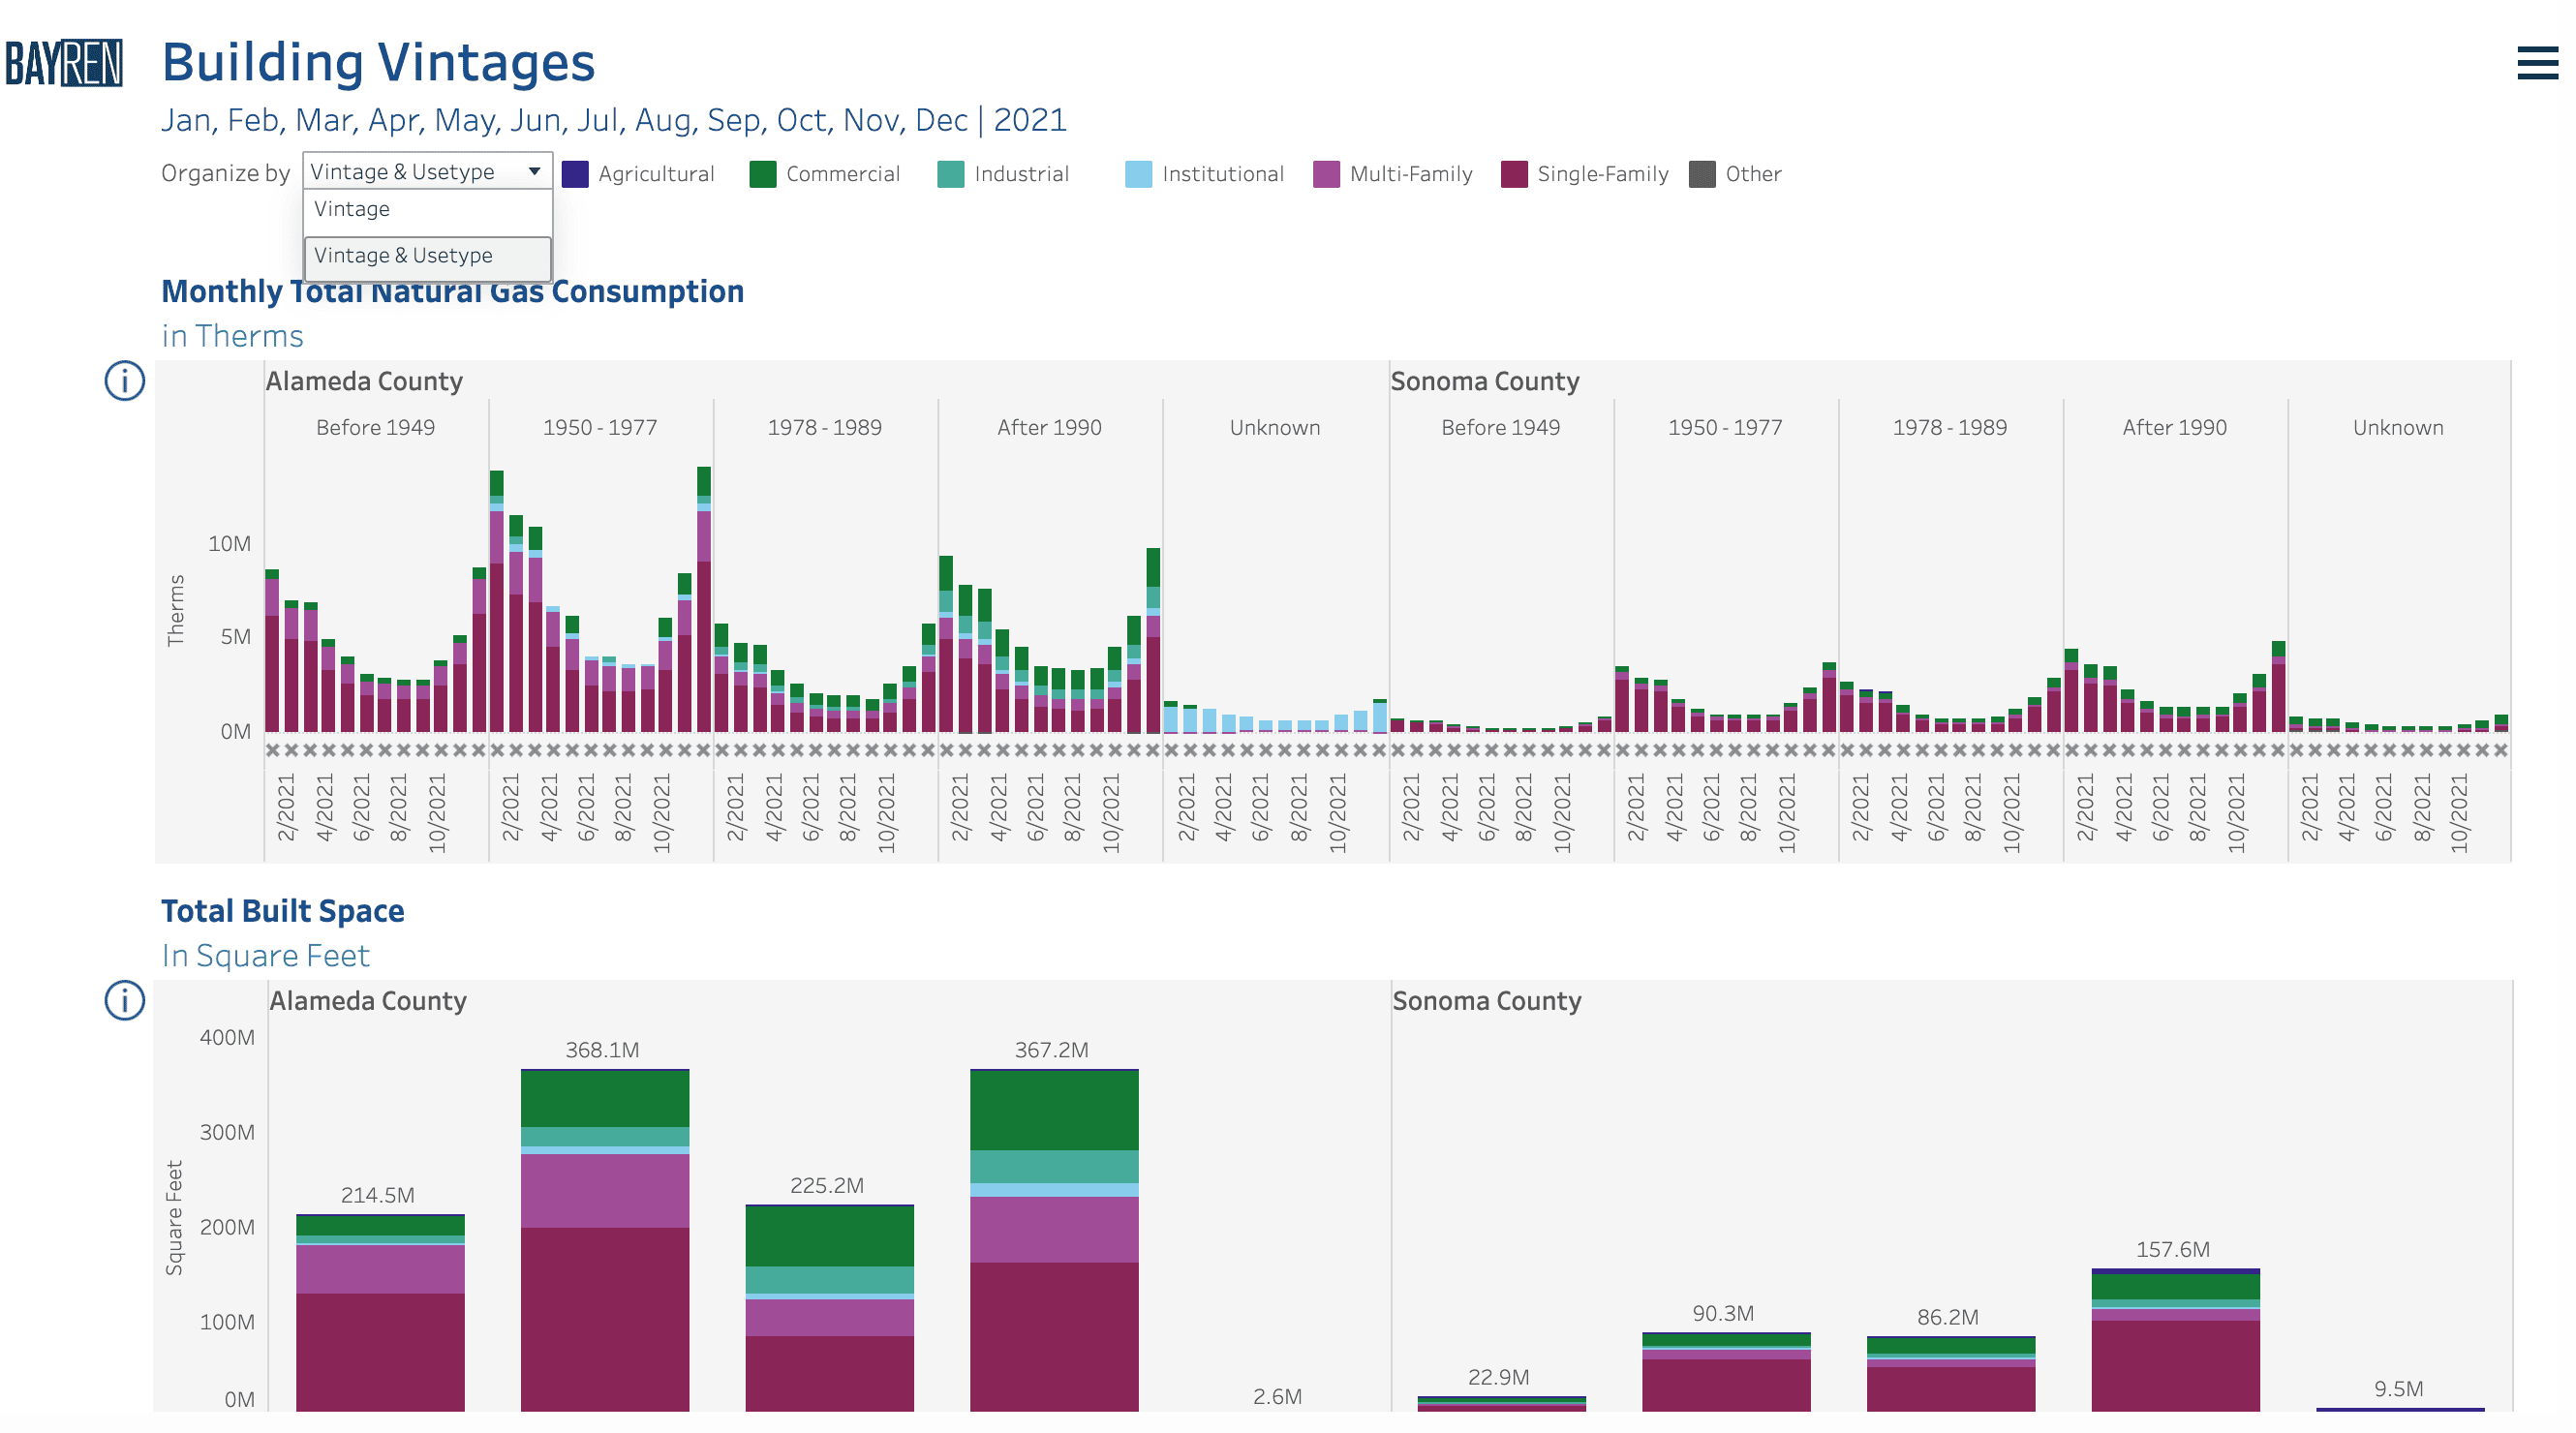
Task: Click Sonoma 86.2M bar in built space chart
Action: coord(1950,1373)
